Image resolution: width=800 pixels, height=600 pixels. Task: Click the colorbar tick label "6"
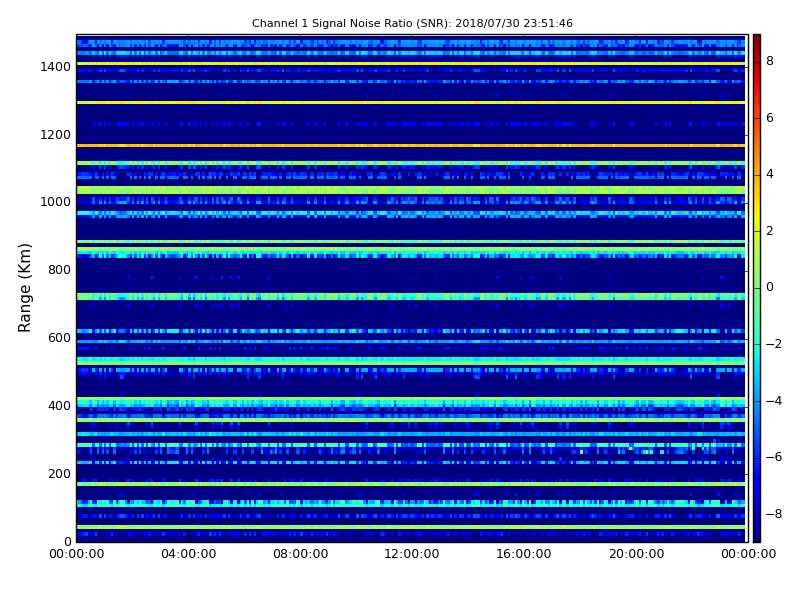[x=770, y=118]
